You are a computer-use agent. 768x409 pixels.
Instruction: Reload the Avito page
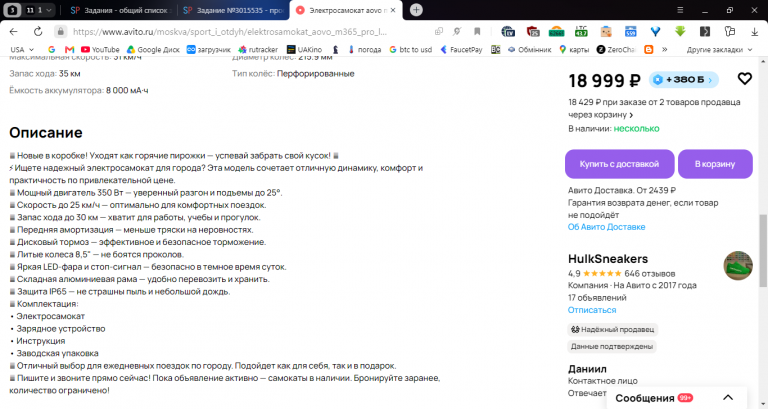38,31
